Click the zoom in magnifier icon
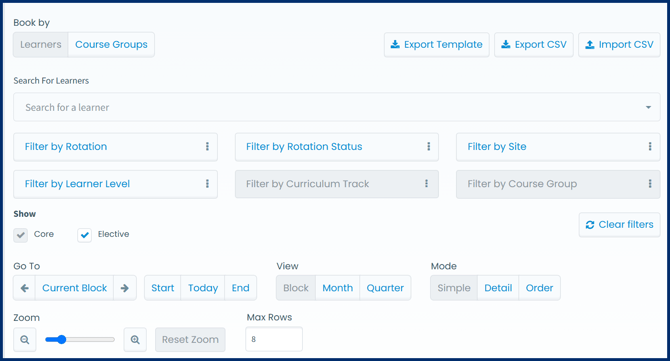Viewport: 670px width, 361px height. point(135,340)
